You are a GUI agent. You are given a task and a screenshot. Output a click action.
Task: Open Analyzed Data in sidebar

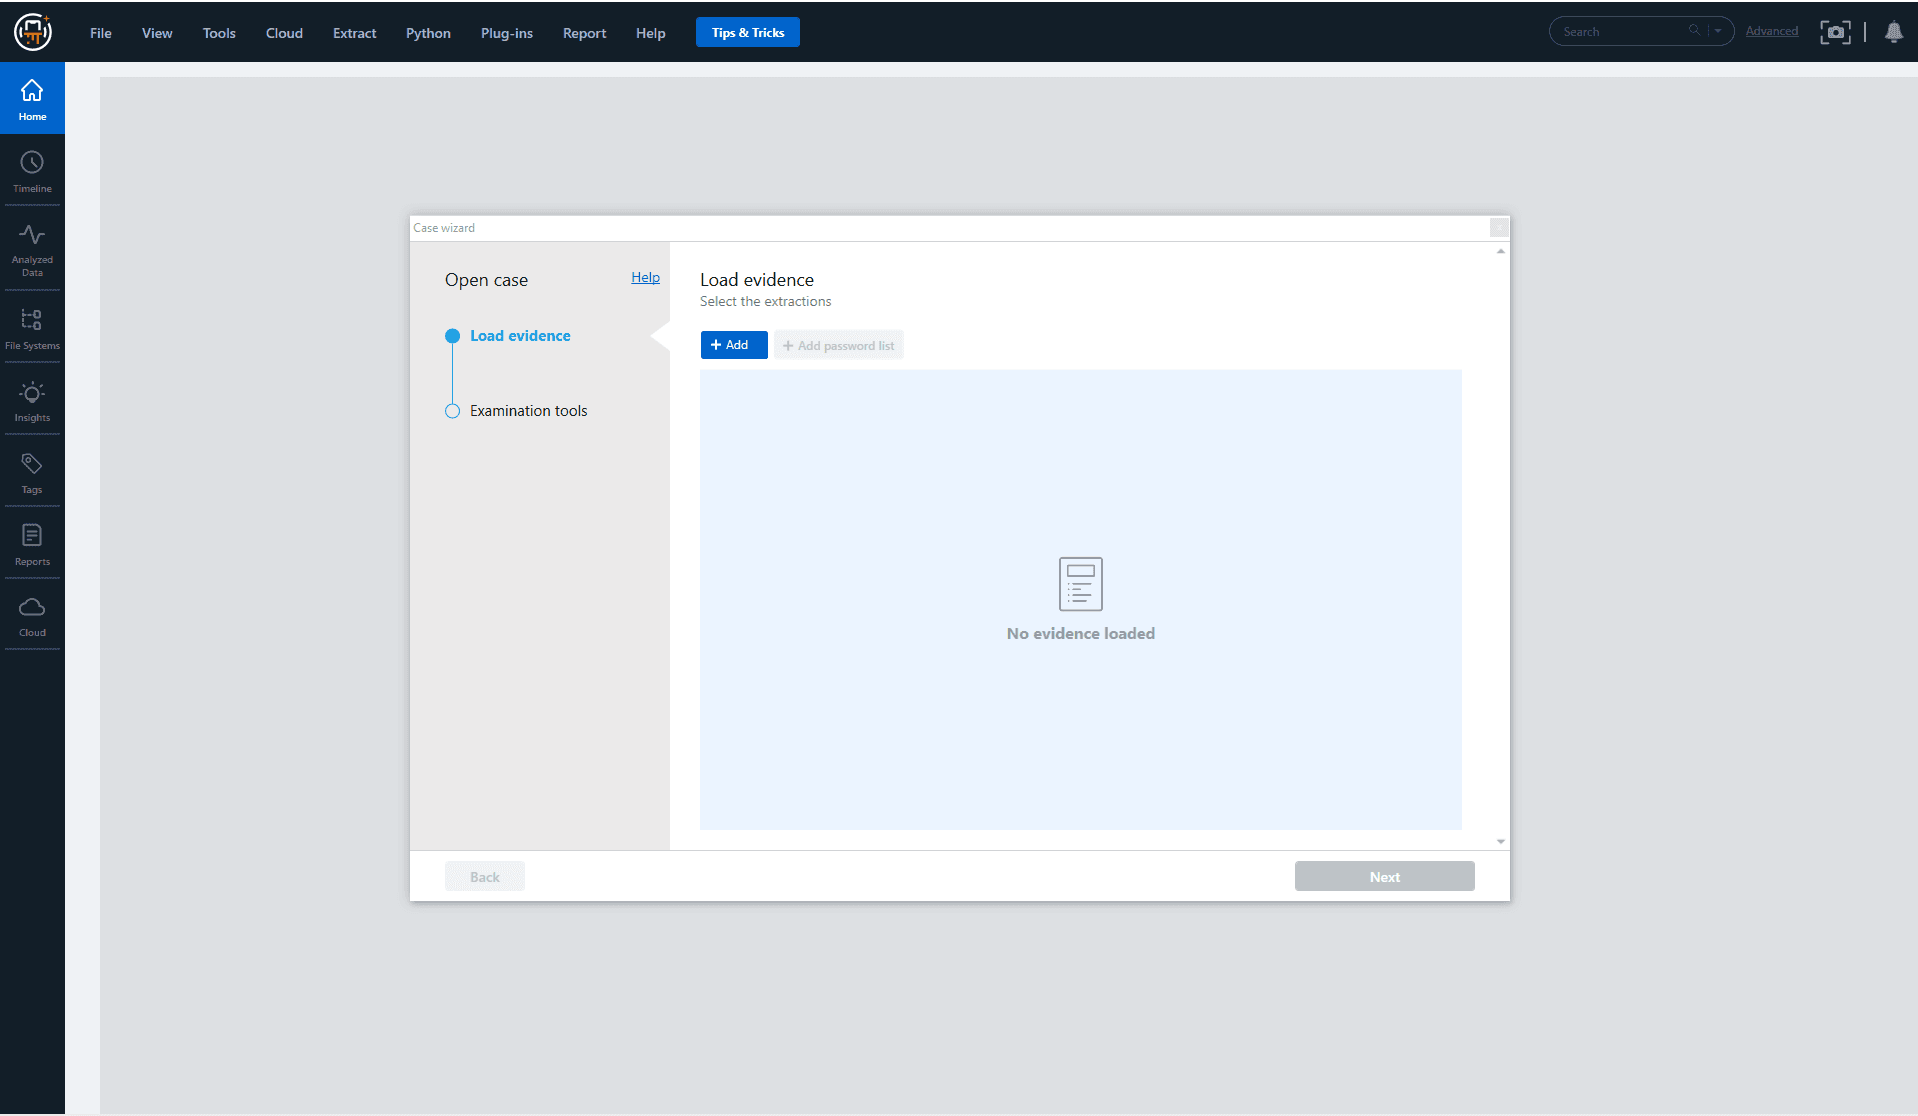click(x=32, y=248)
